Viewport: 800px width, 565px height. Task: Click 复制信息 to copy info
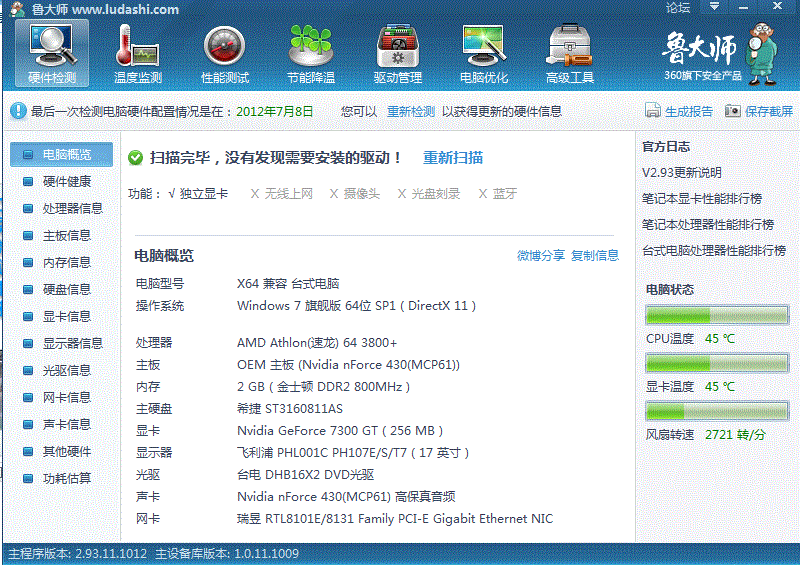[x=595, y=255]
